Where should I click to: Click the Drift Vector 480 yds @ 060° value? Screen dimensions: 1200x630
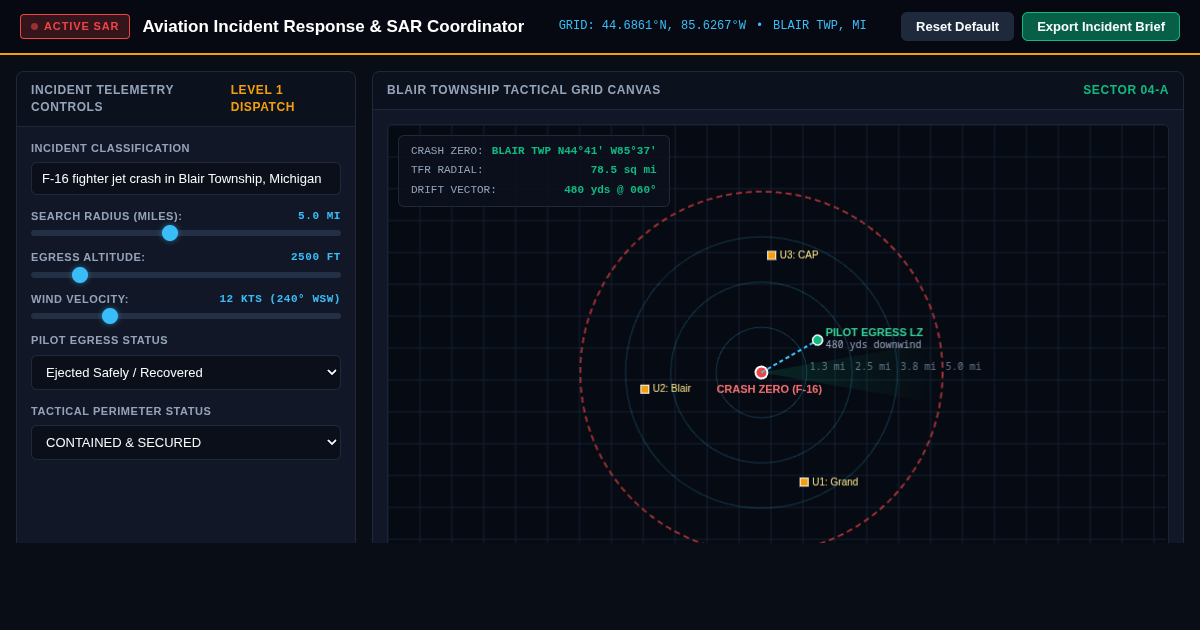tap(610, 190)
